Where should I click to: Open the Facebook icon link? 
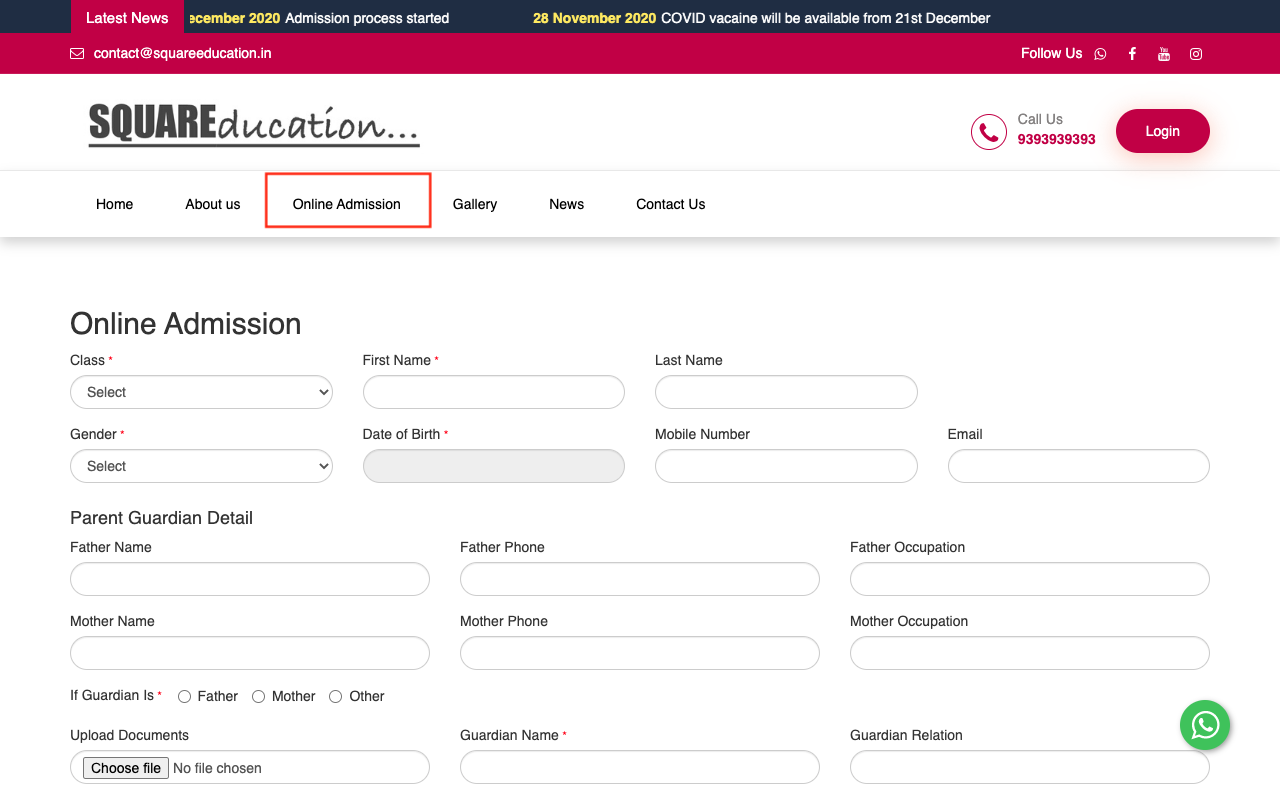[x=1132, y=54]
